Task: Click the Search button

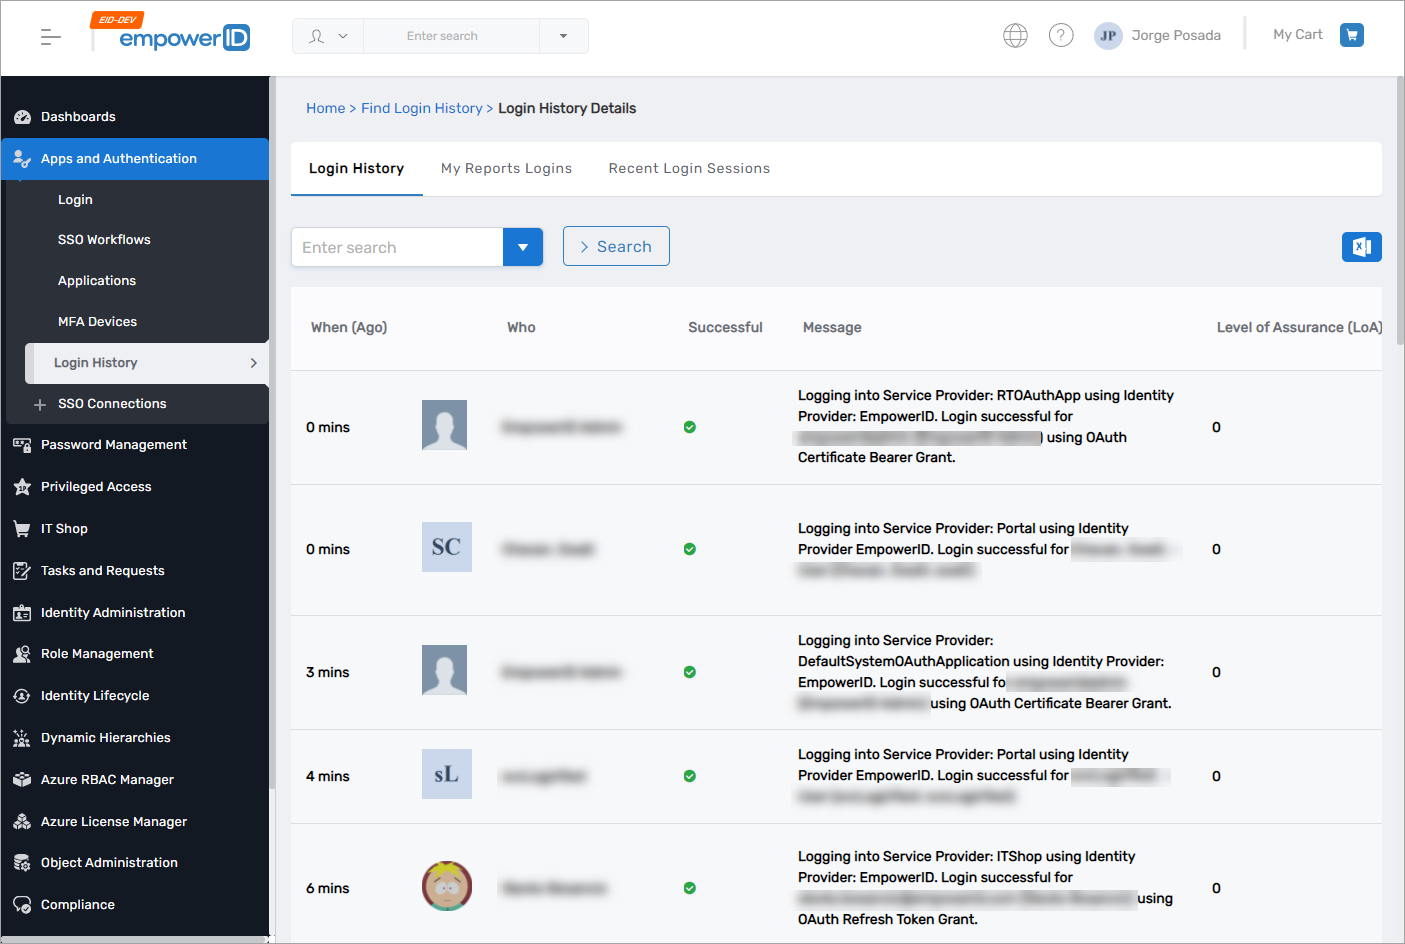Action: 616,247
